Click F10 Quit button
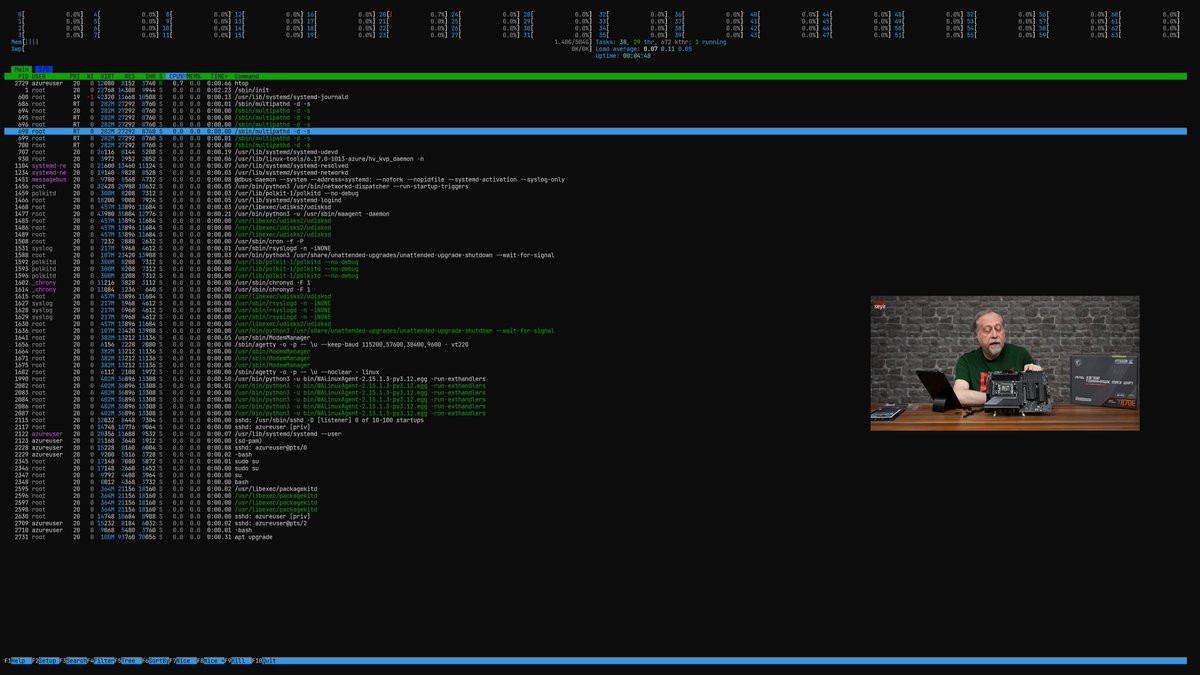 (266, 661)
